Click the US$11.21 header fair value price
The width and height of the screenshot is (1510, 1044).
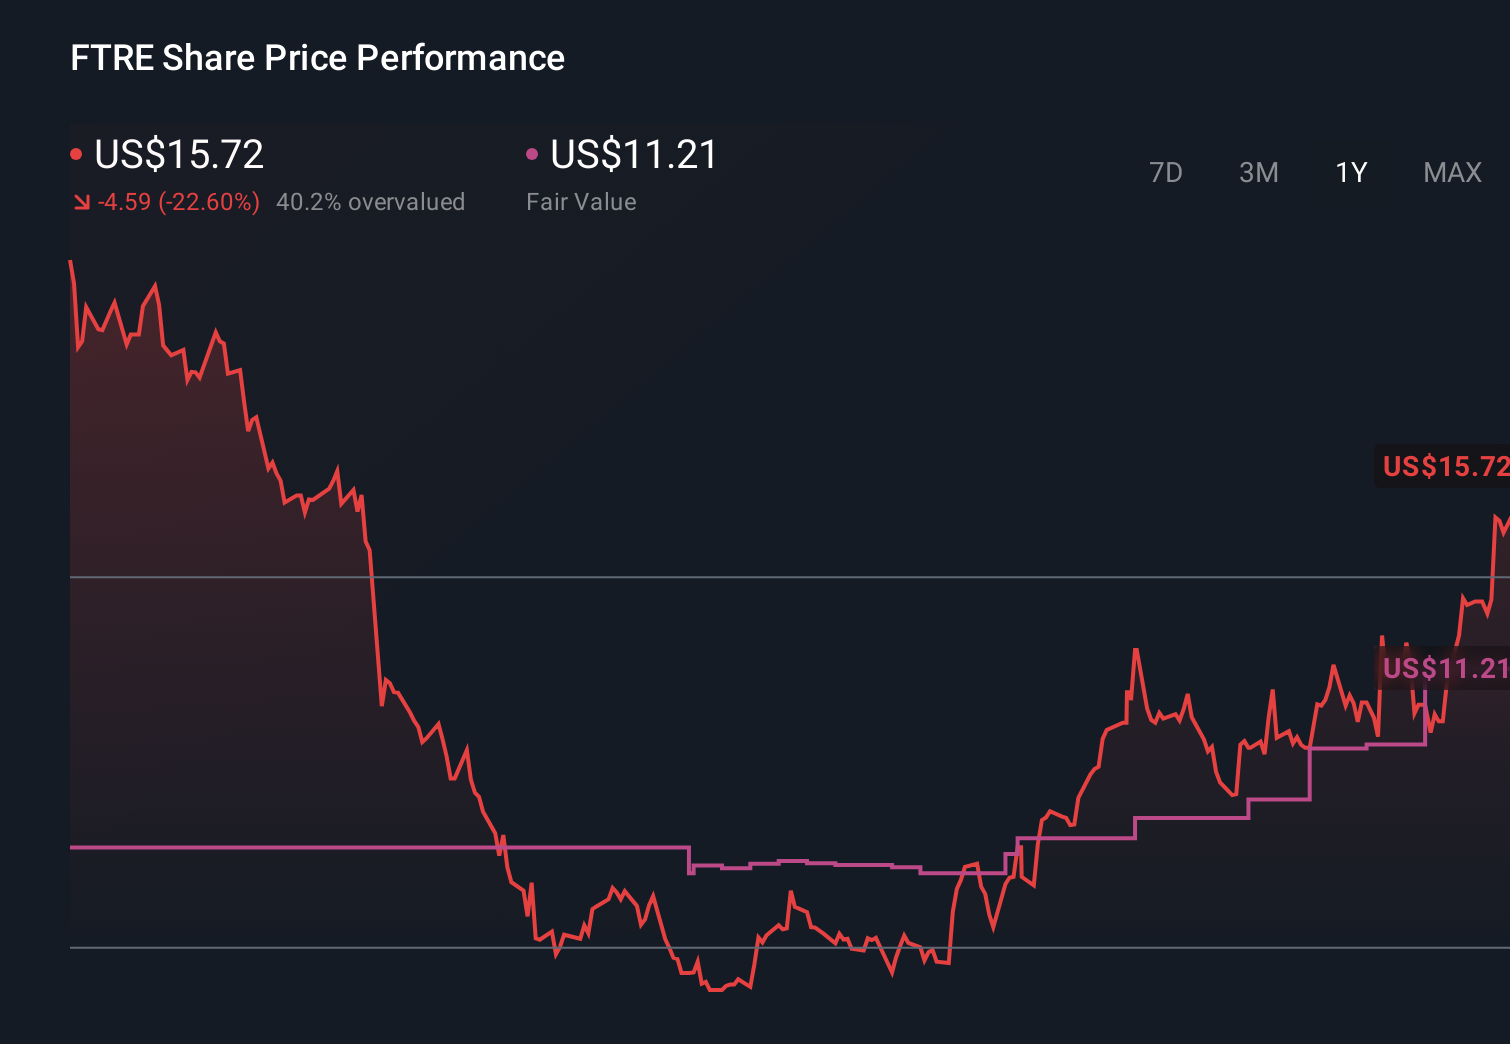click(633, 155)
